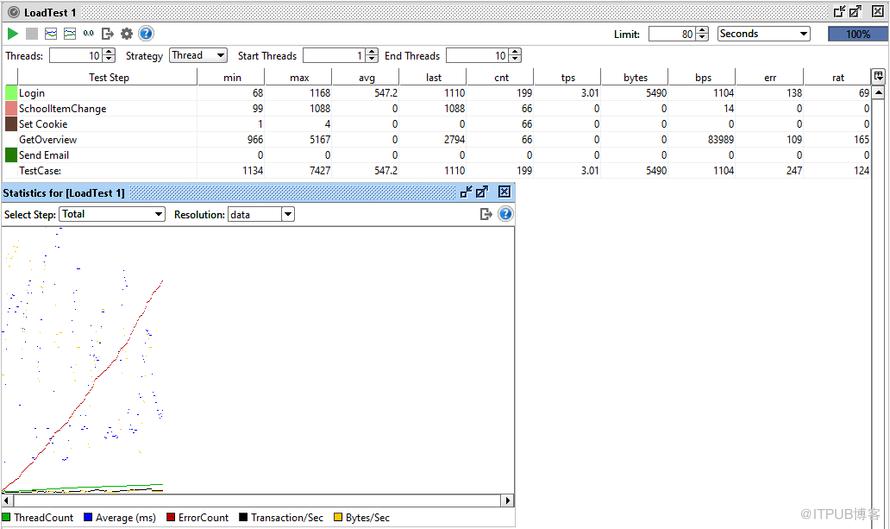Open help in the Statistics panel

505,214
